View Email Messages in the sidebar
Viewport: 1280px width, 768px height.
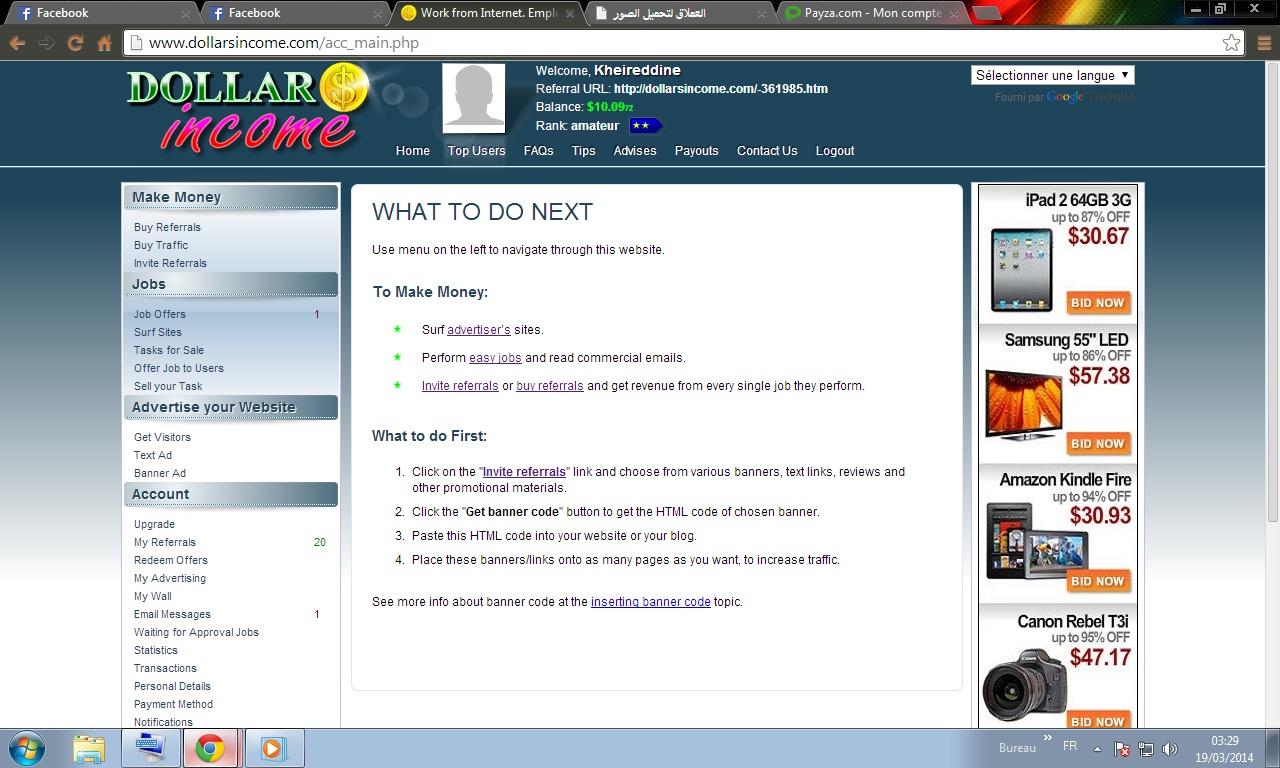click(x=172, y=614)
